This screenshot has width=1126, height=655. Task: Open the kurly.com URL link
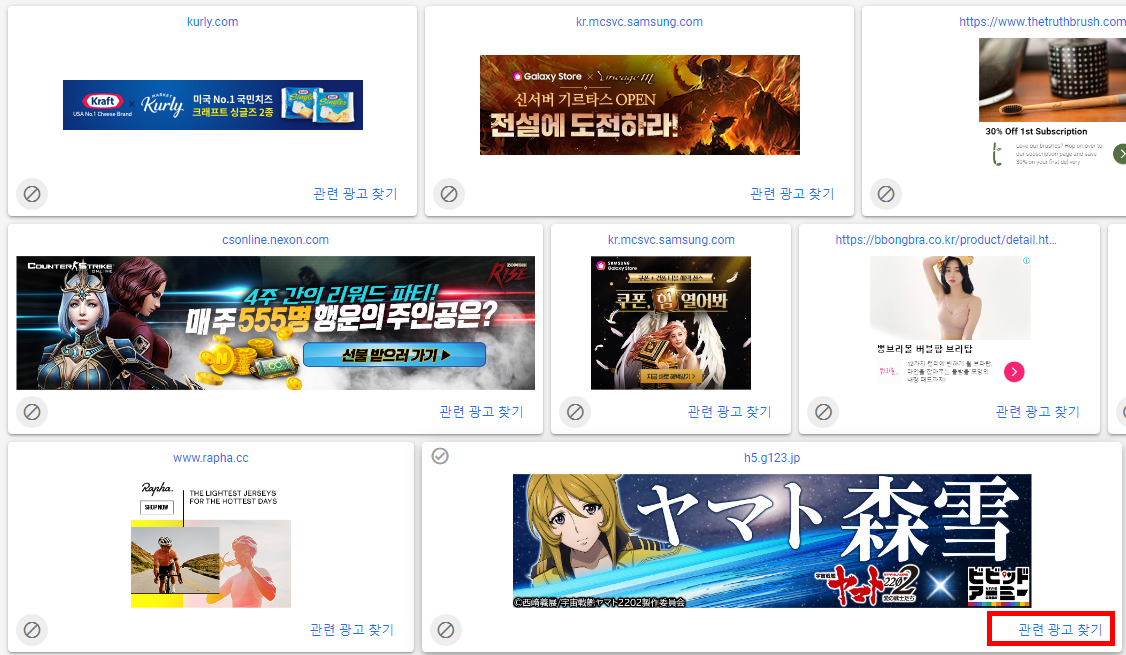point(213,22)
